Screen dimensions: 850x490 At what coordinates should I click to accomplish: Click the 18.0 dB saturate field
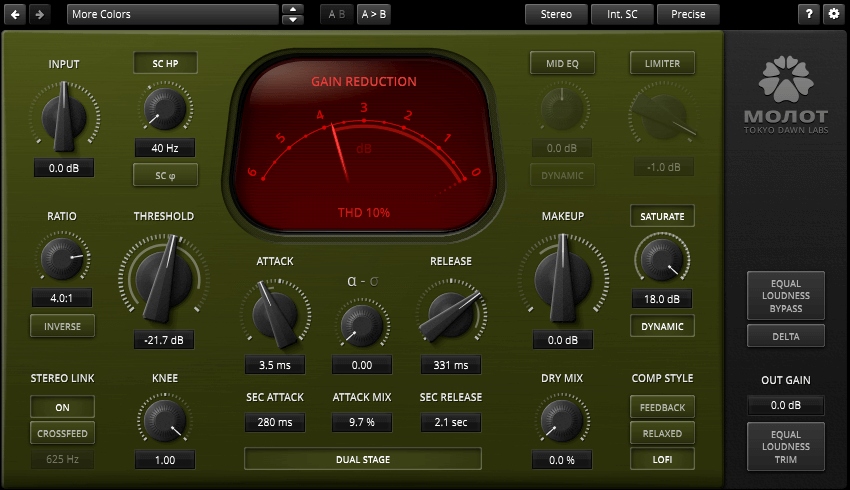662,299
